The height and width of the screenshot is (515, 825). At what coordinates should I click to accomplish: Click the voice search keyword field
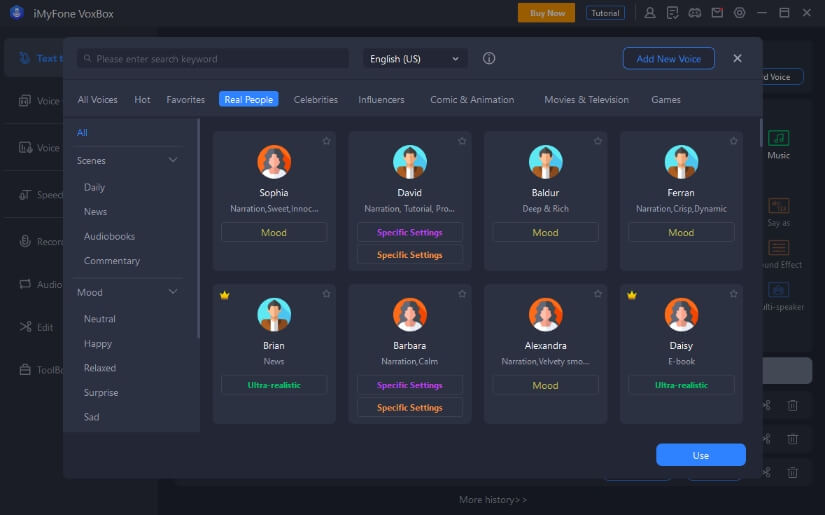[x=213, y=58]
